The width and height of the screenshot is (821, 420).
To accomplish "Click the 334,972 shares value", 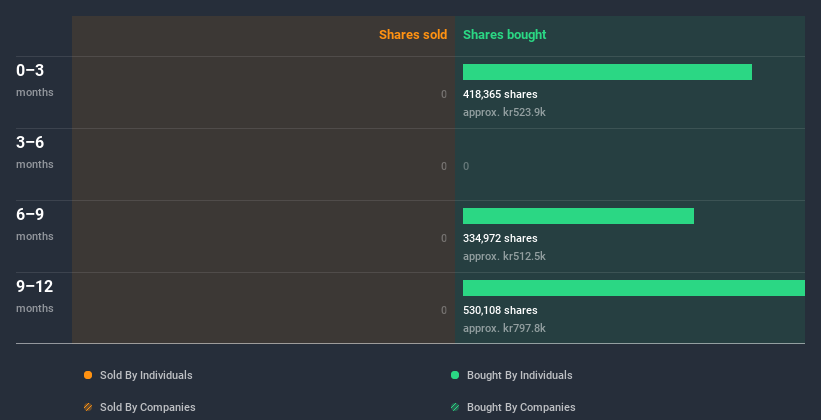I will (x=500, y=238).
